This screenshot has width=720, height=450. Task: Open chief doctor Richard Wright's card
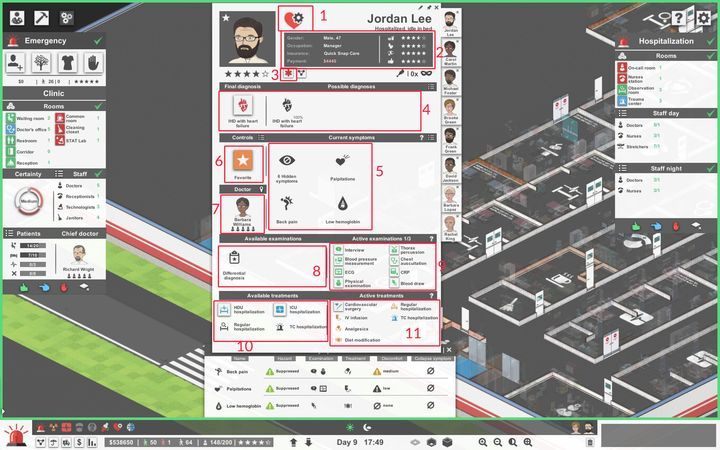79,261
